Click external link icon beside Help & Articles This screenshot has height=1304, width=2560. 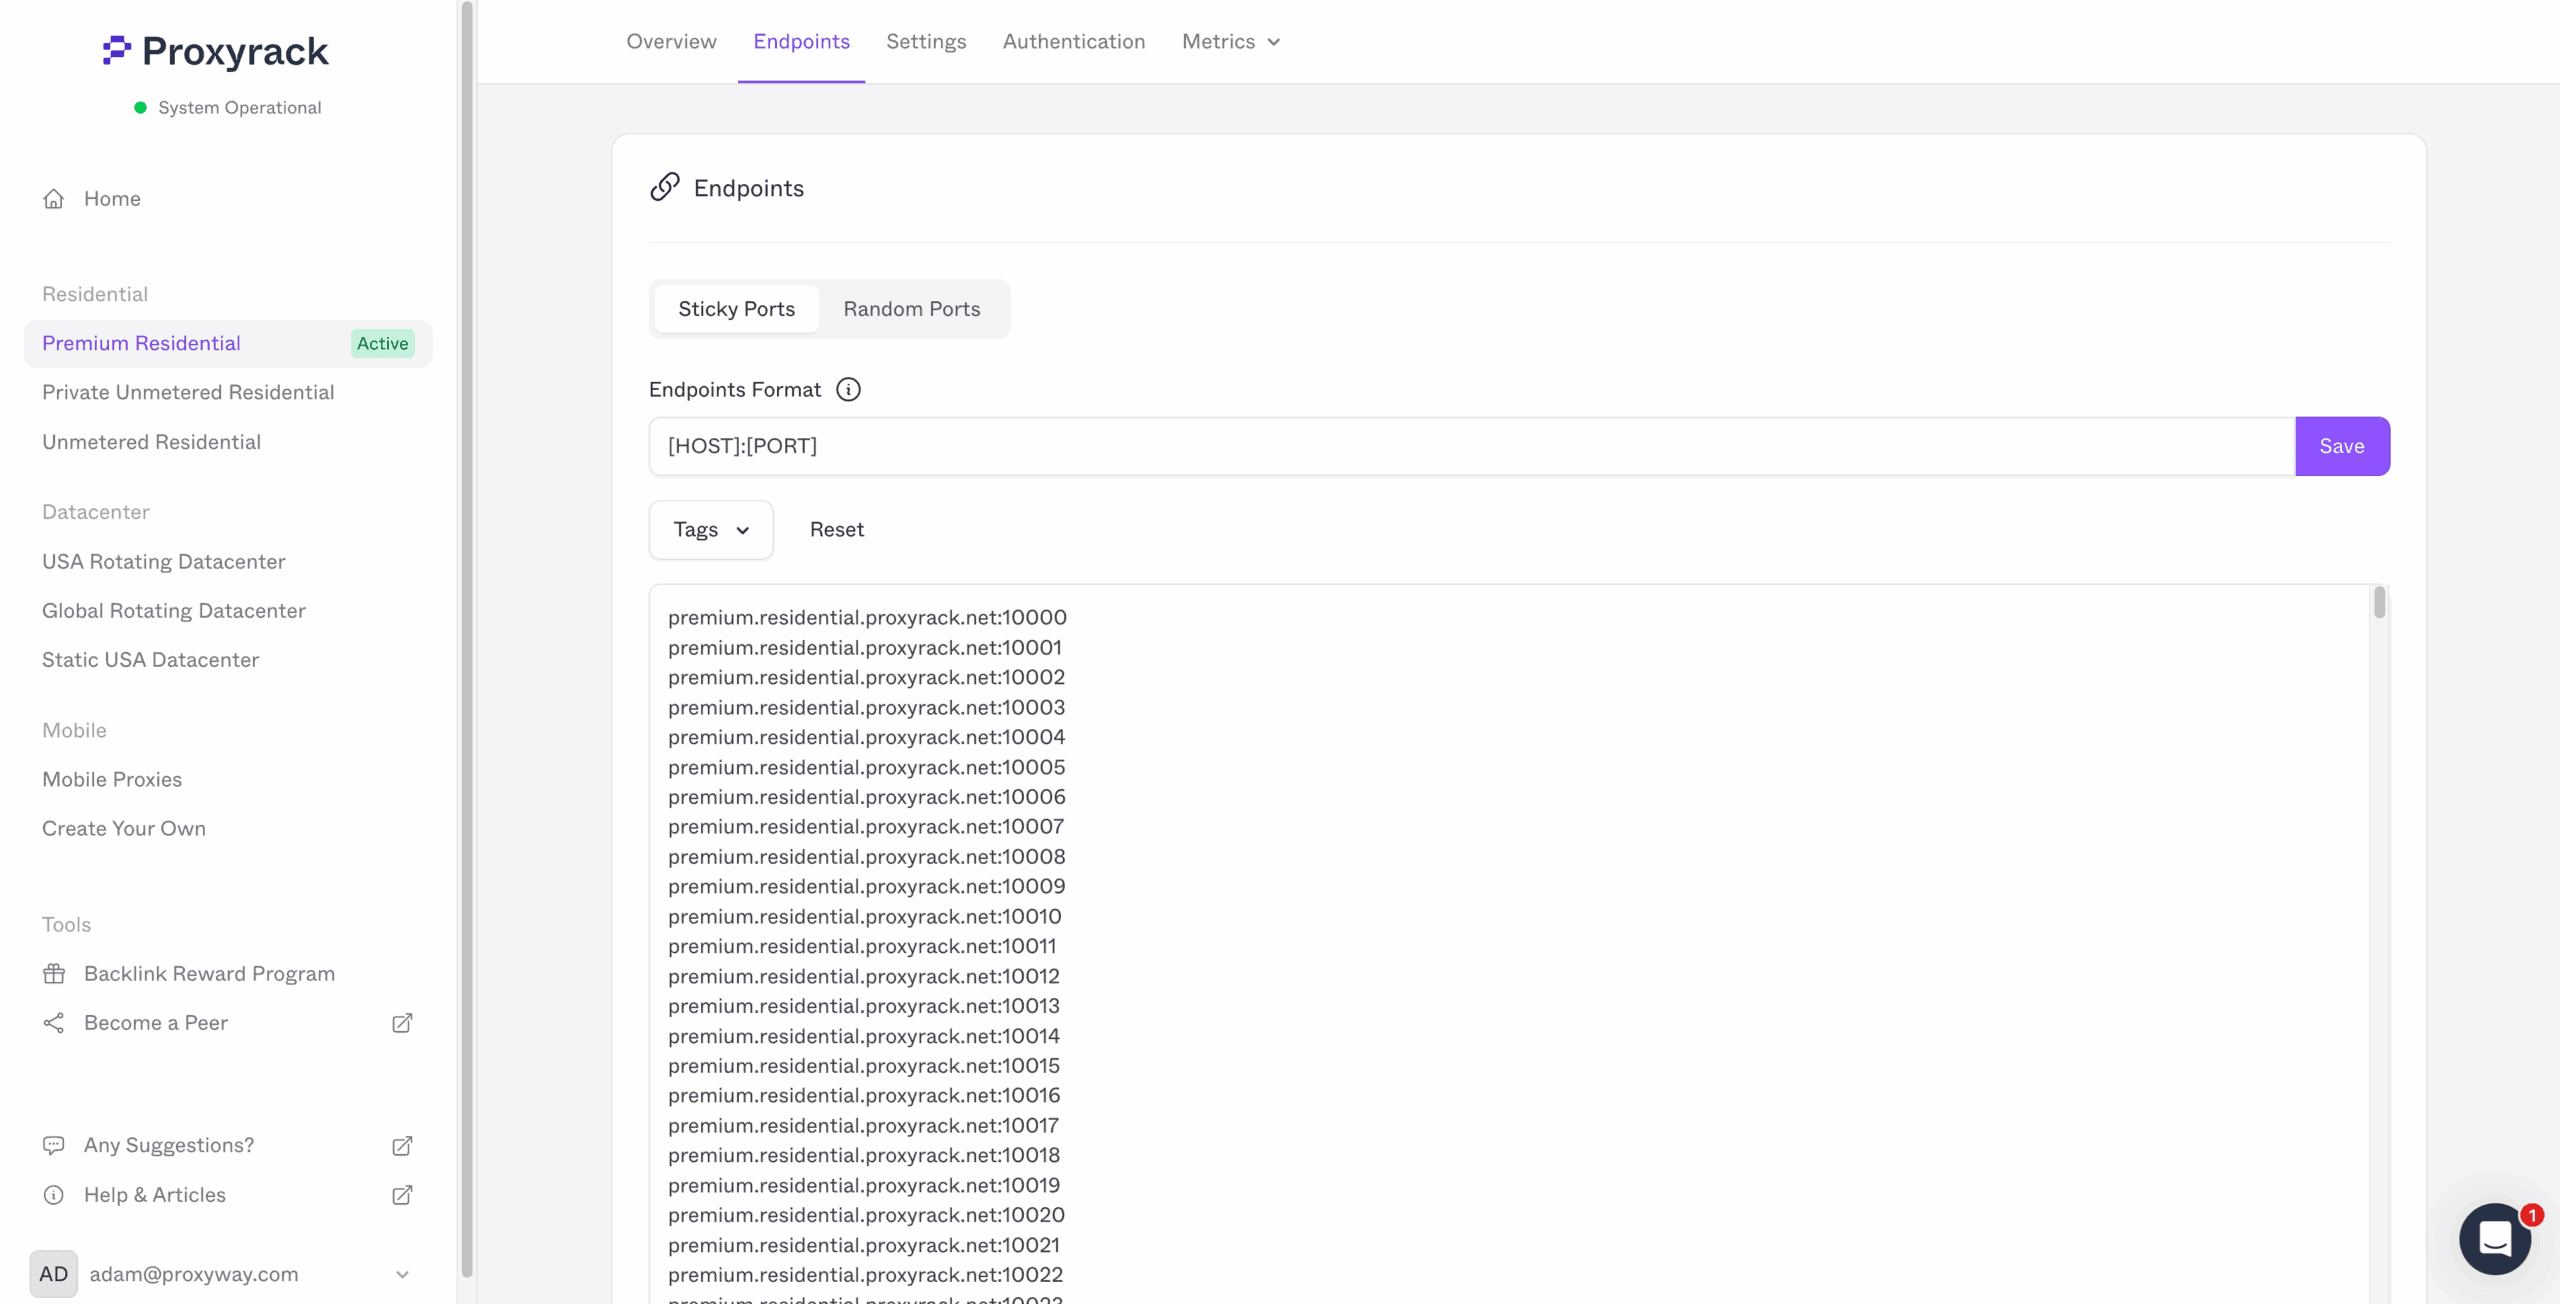[402, 1195]
